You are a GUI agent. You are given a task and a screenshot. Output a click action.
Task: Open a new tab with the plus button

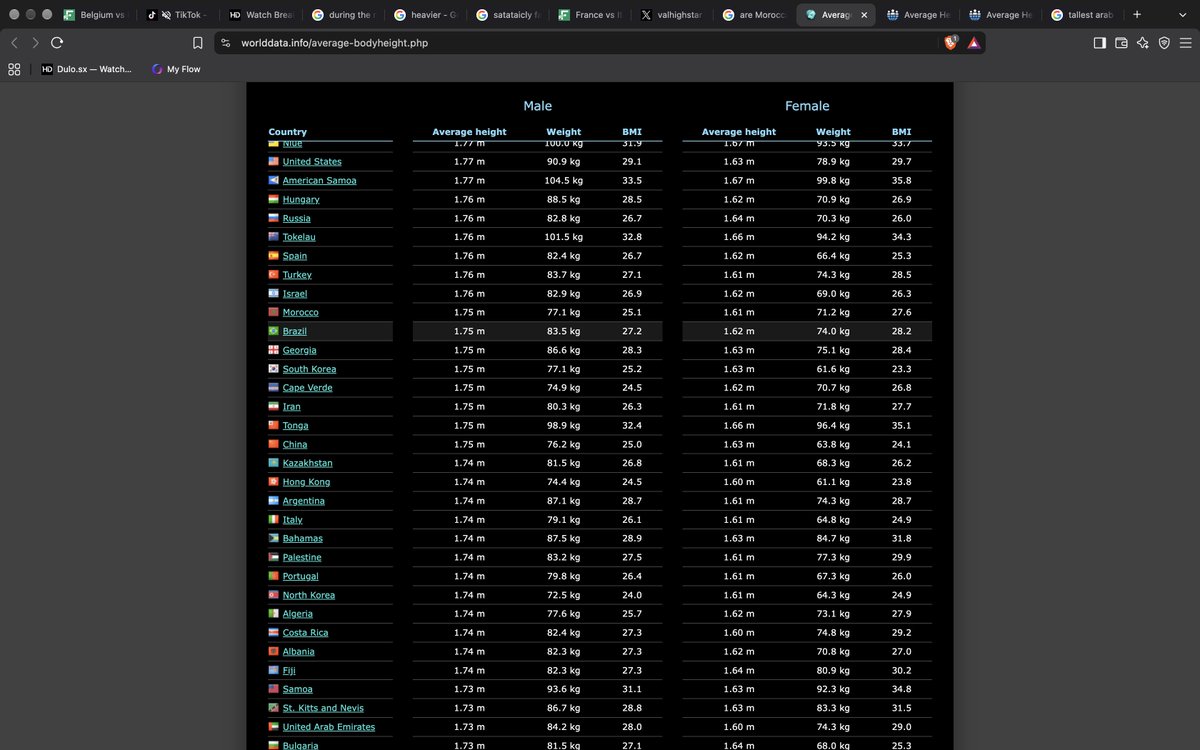click(1137, 15)
